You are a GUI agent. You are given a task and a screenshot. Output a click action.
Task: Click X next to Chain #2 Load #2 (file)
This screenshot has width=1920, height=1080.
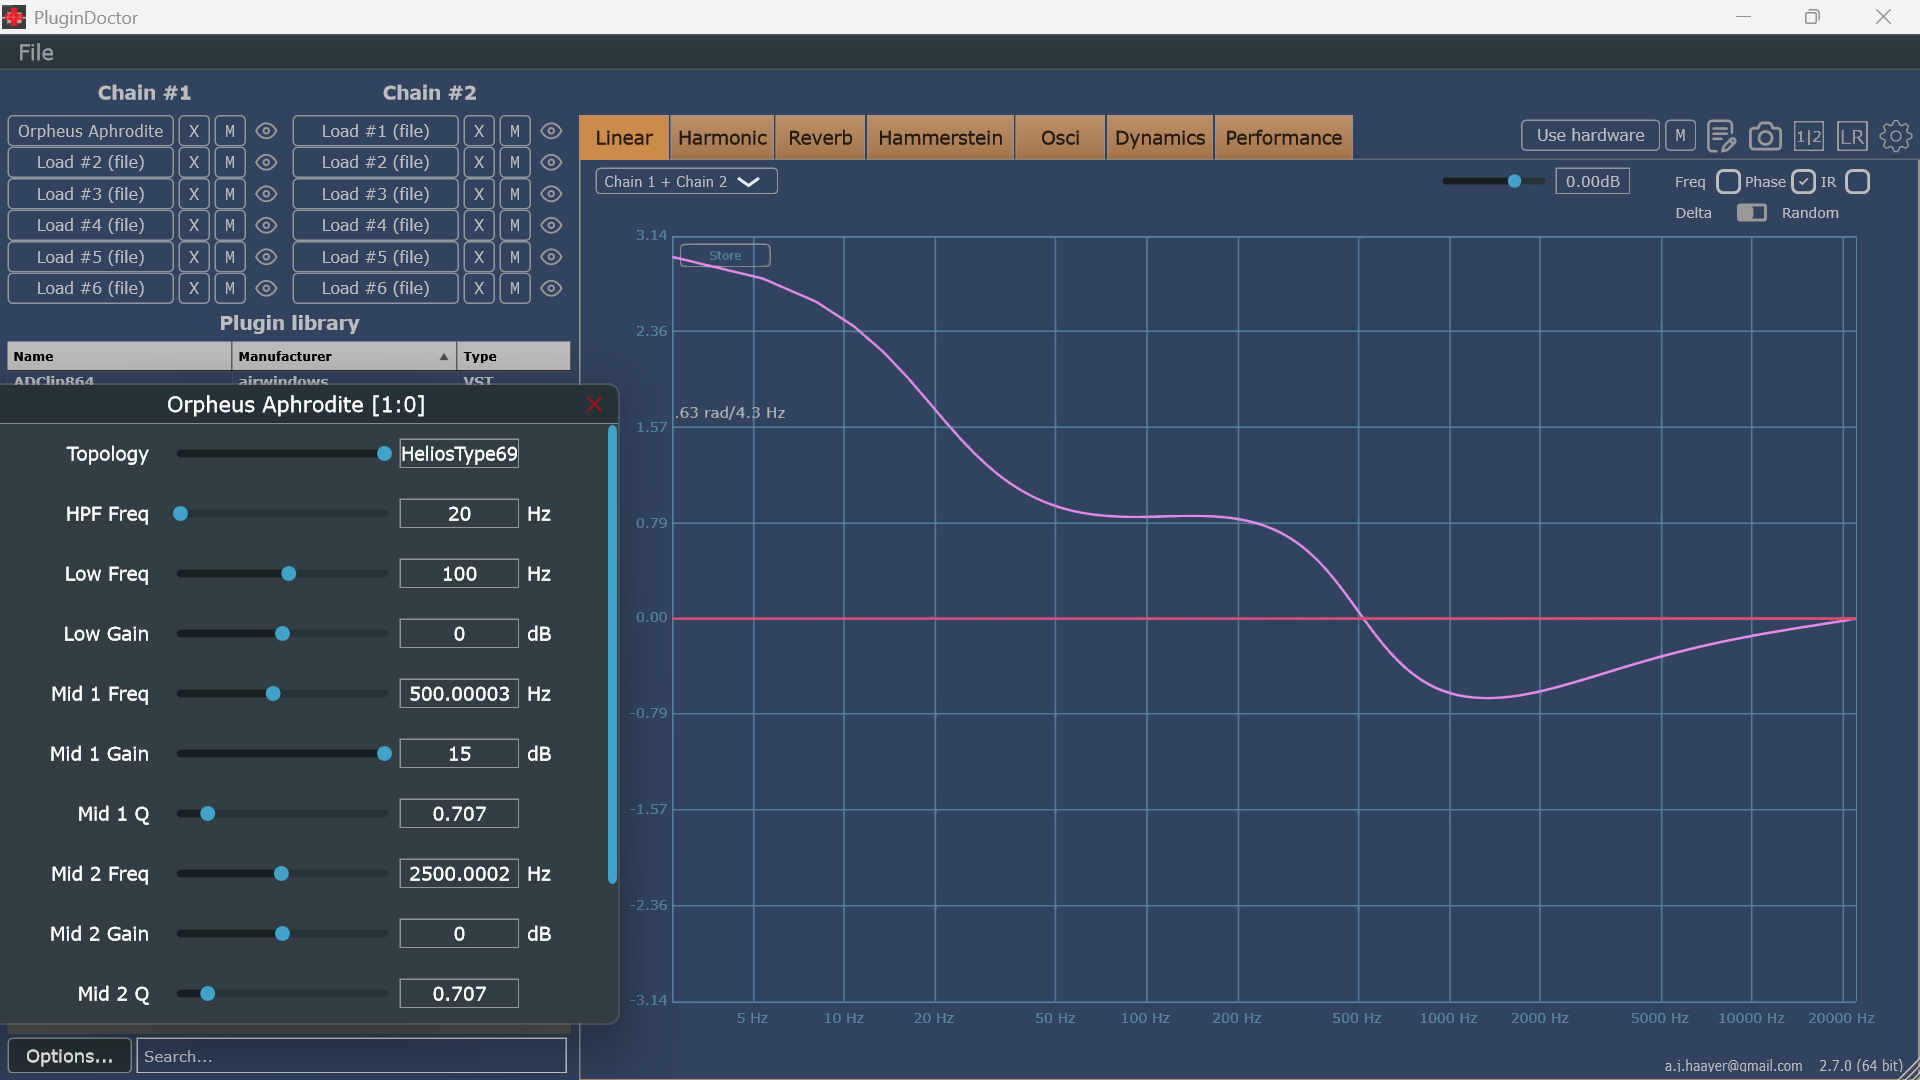(x=479, y=162)
